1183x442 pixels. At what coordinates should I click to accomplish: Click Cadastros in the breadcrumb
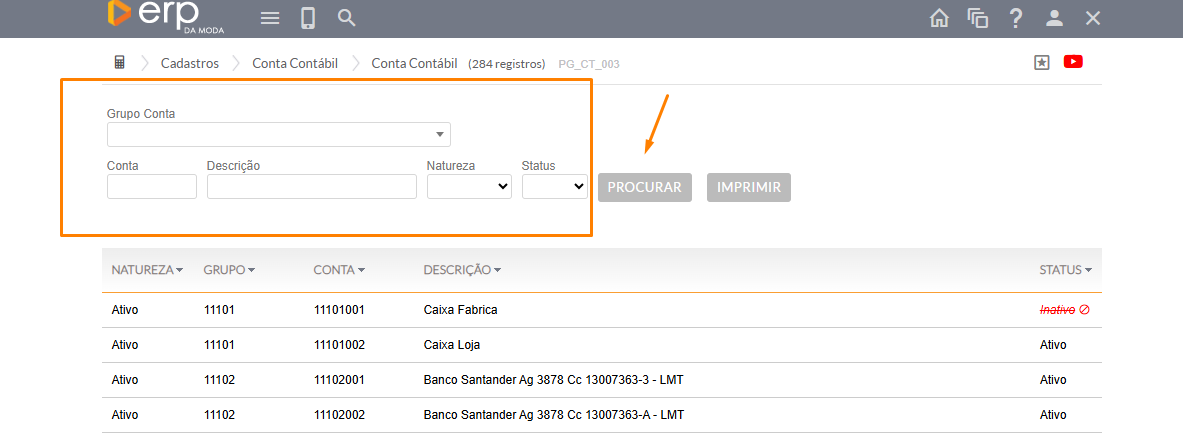pos(190,63)
